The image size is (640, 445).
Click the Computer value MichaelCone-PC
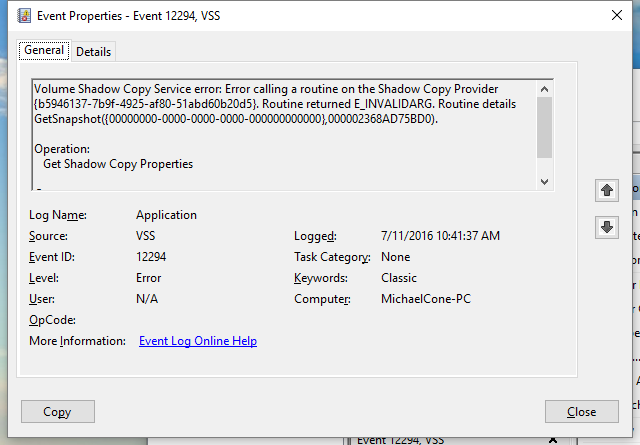(427, 299)
